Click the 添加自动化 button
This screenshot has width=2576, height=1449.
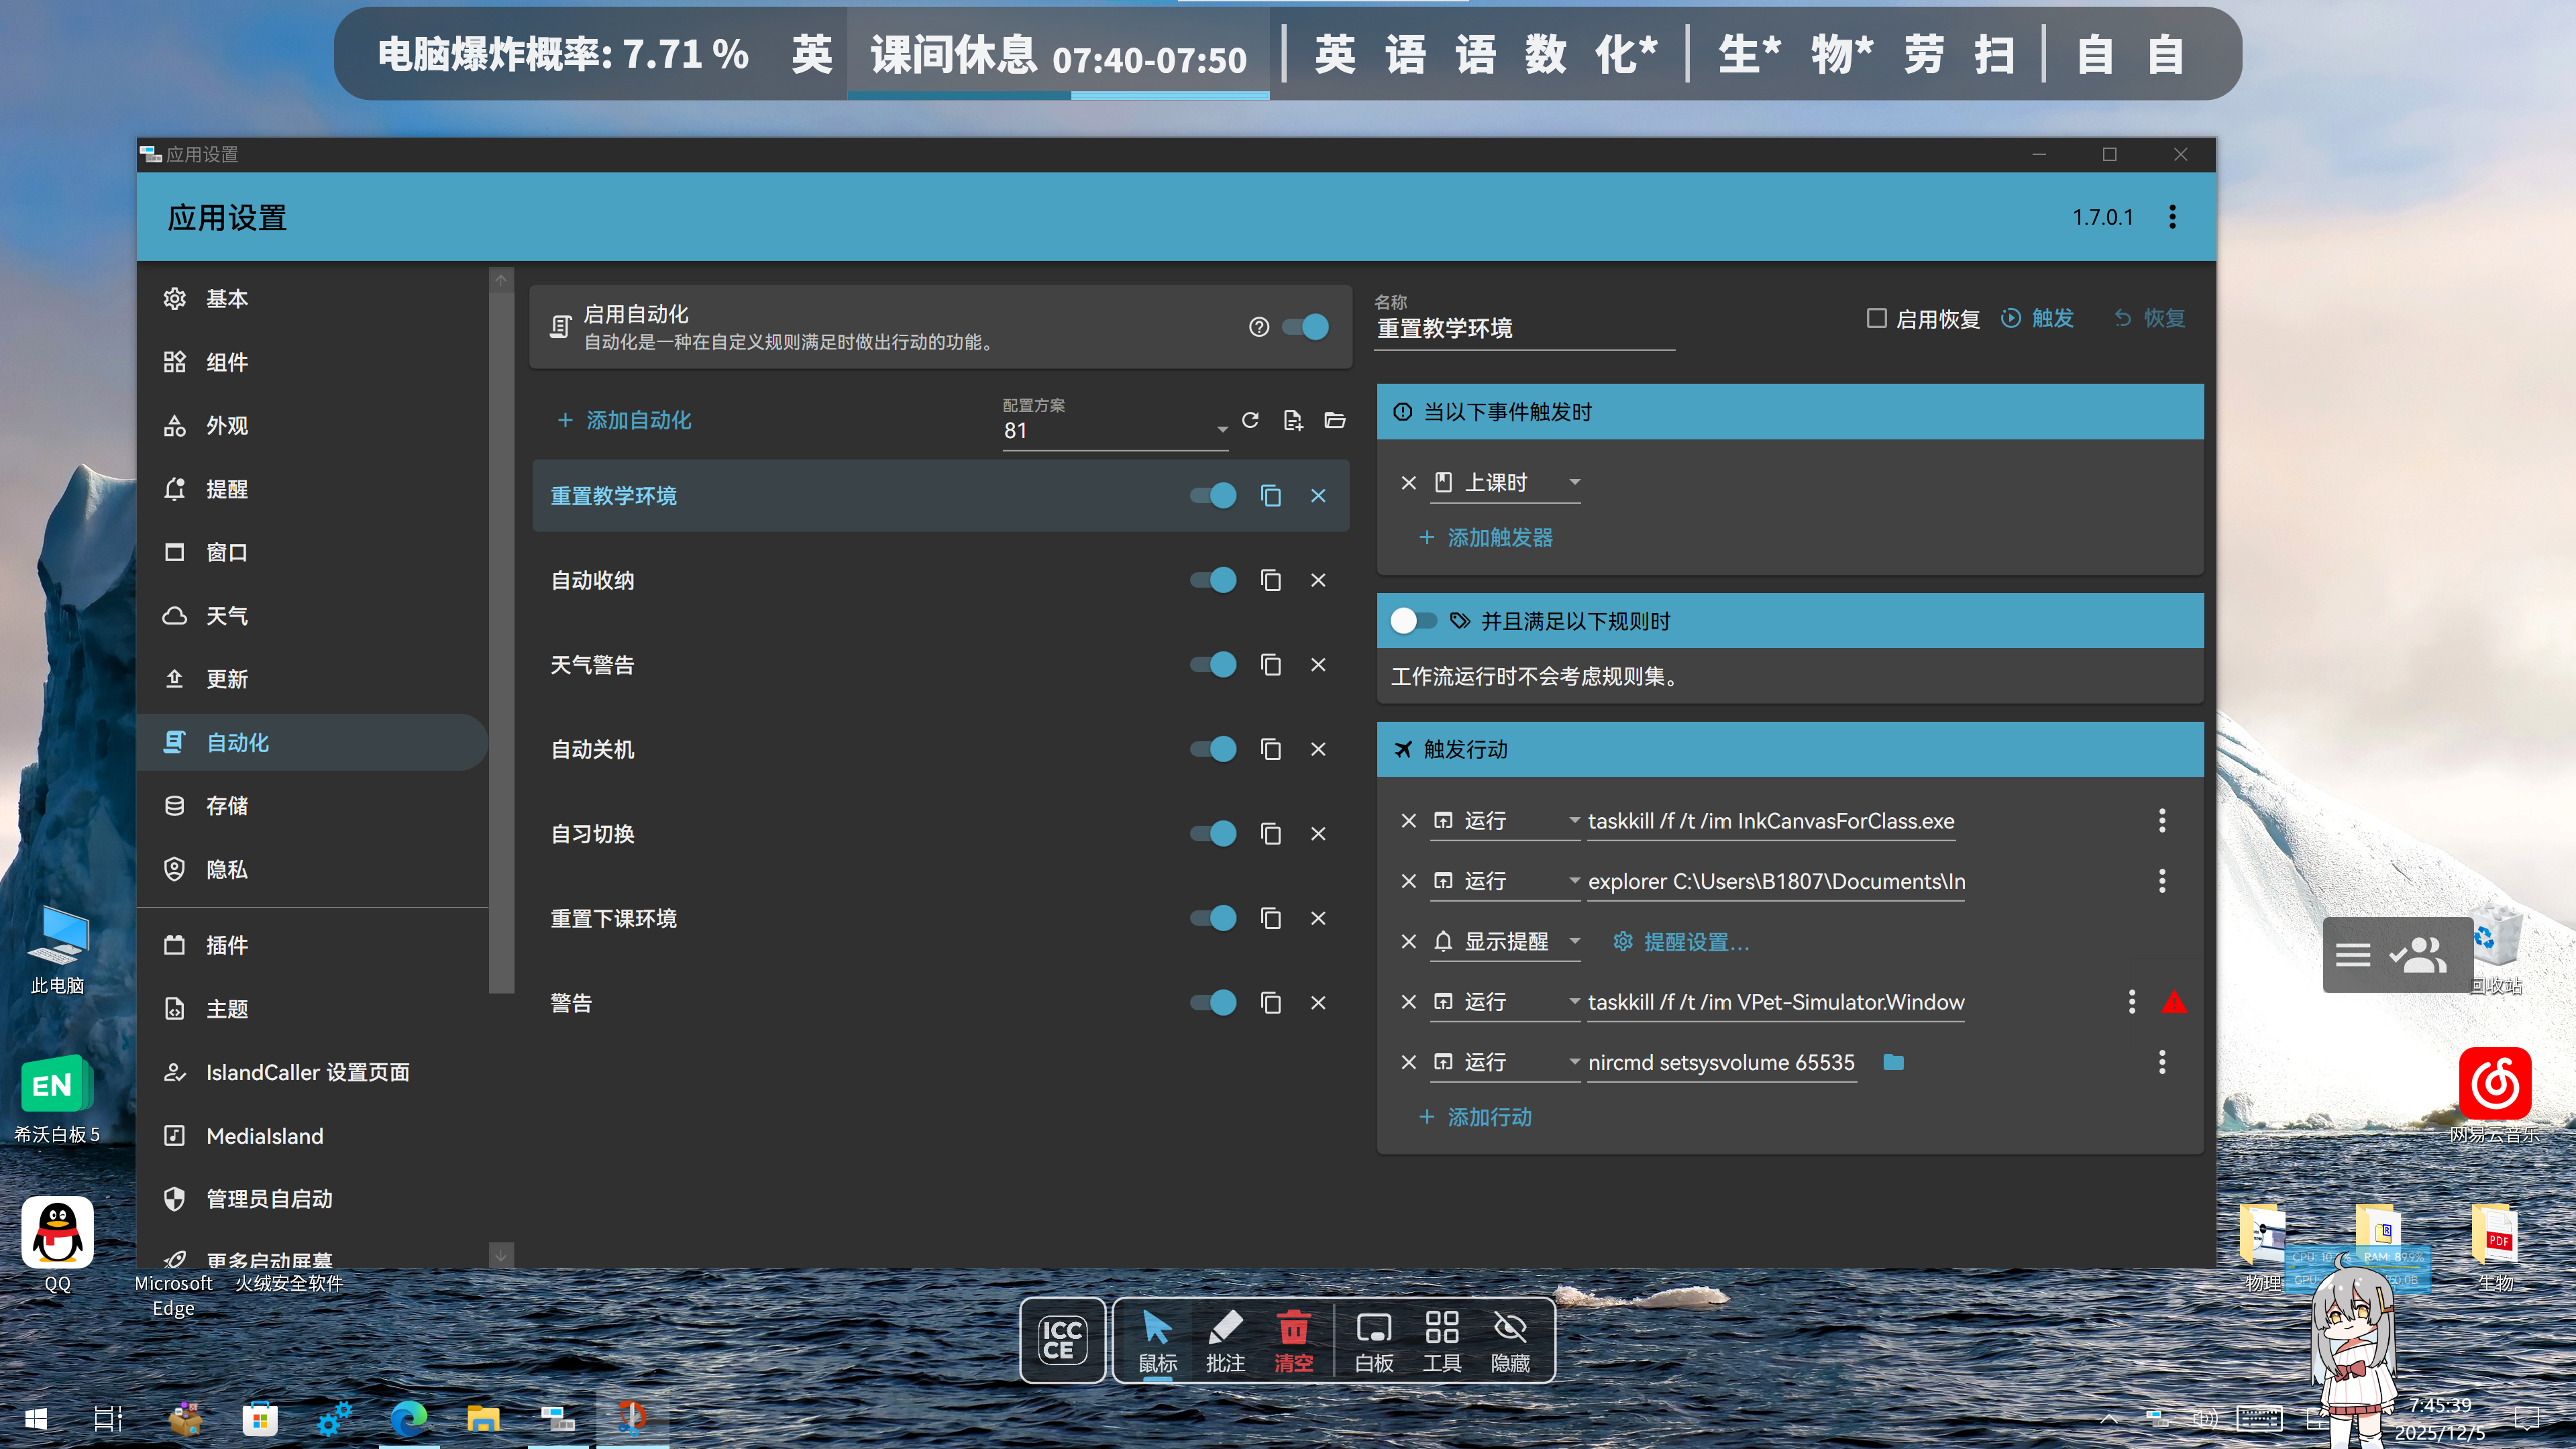tap(624, 420)
